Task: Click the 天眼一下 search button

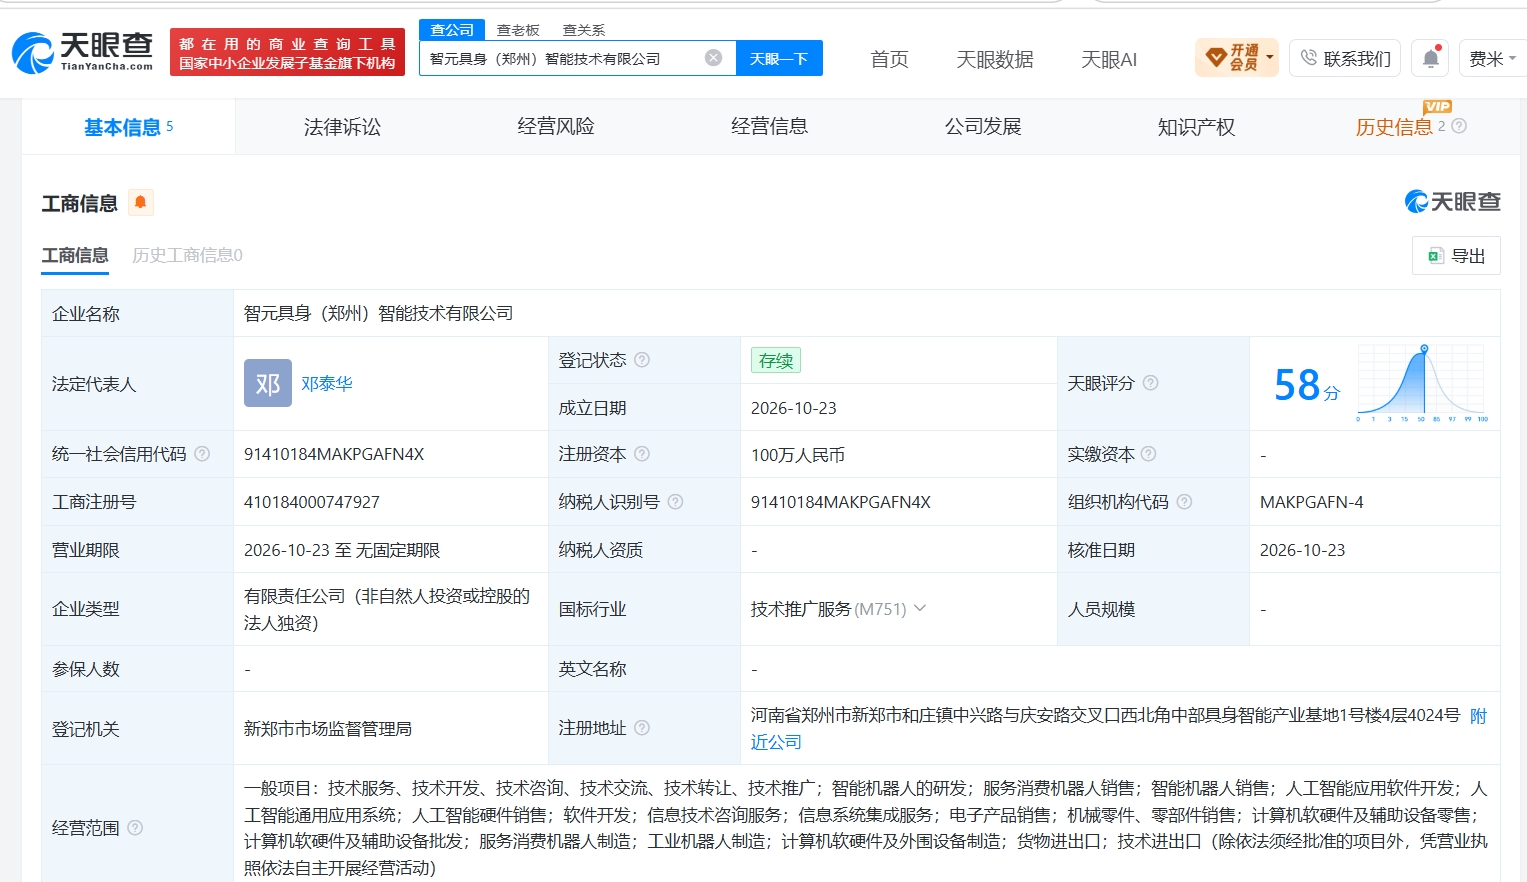Action: [779, 58]
